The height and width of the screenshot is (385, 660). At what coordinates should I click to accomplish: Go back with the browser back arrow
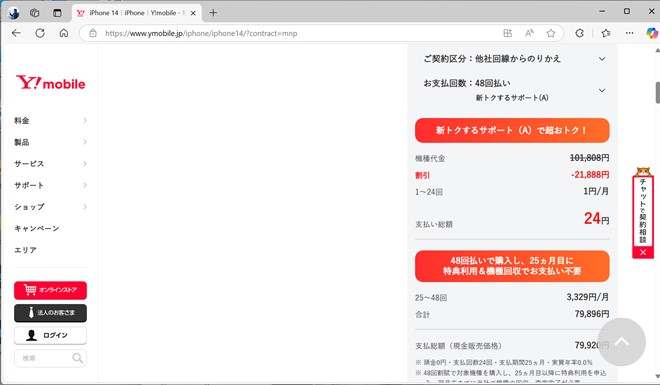(16, 33)
